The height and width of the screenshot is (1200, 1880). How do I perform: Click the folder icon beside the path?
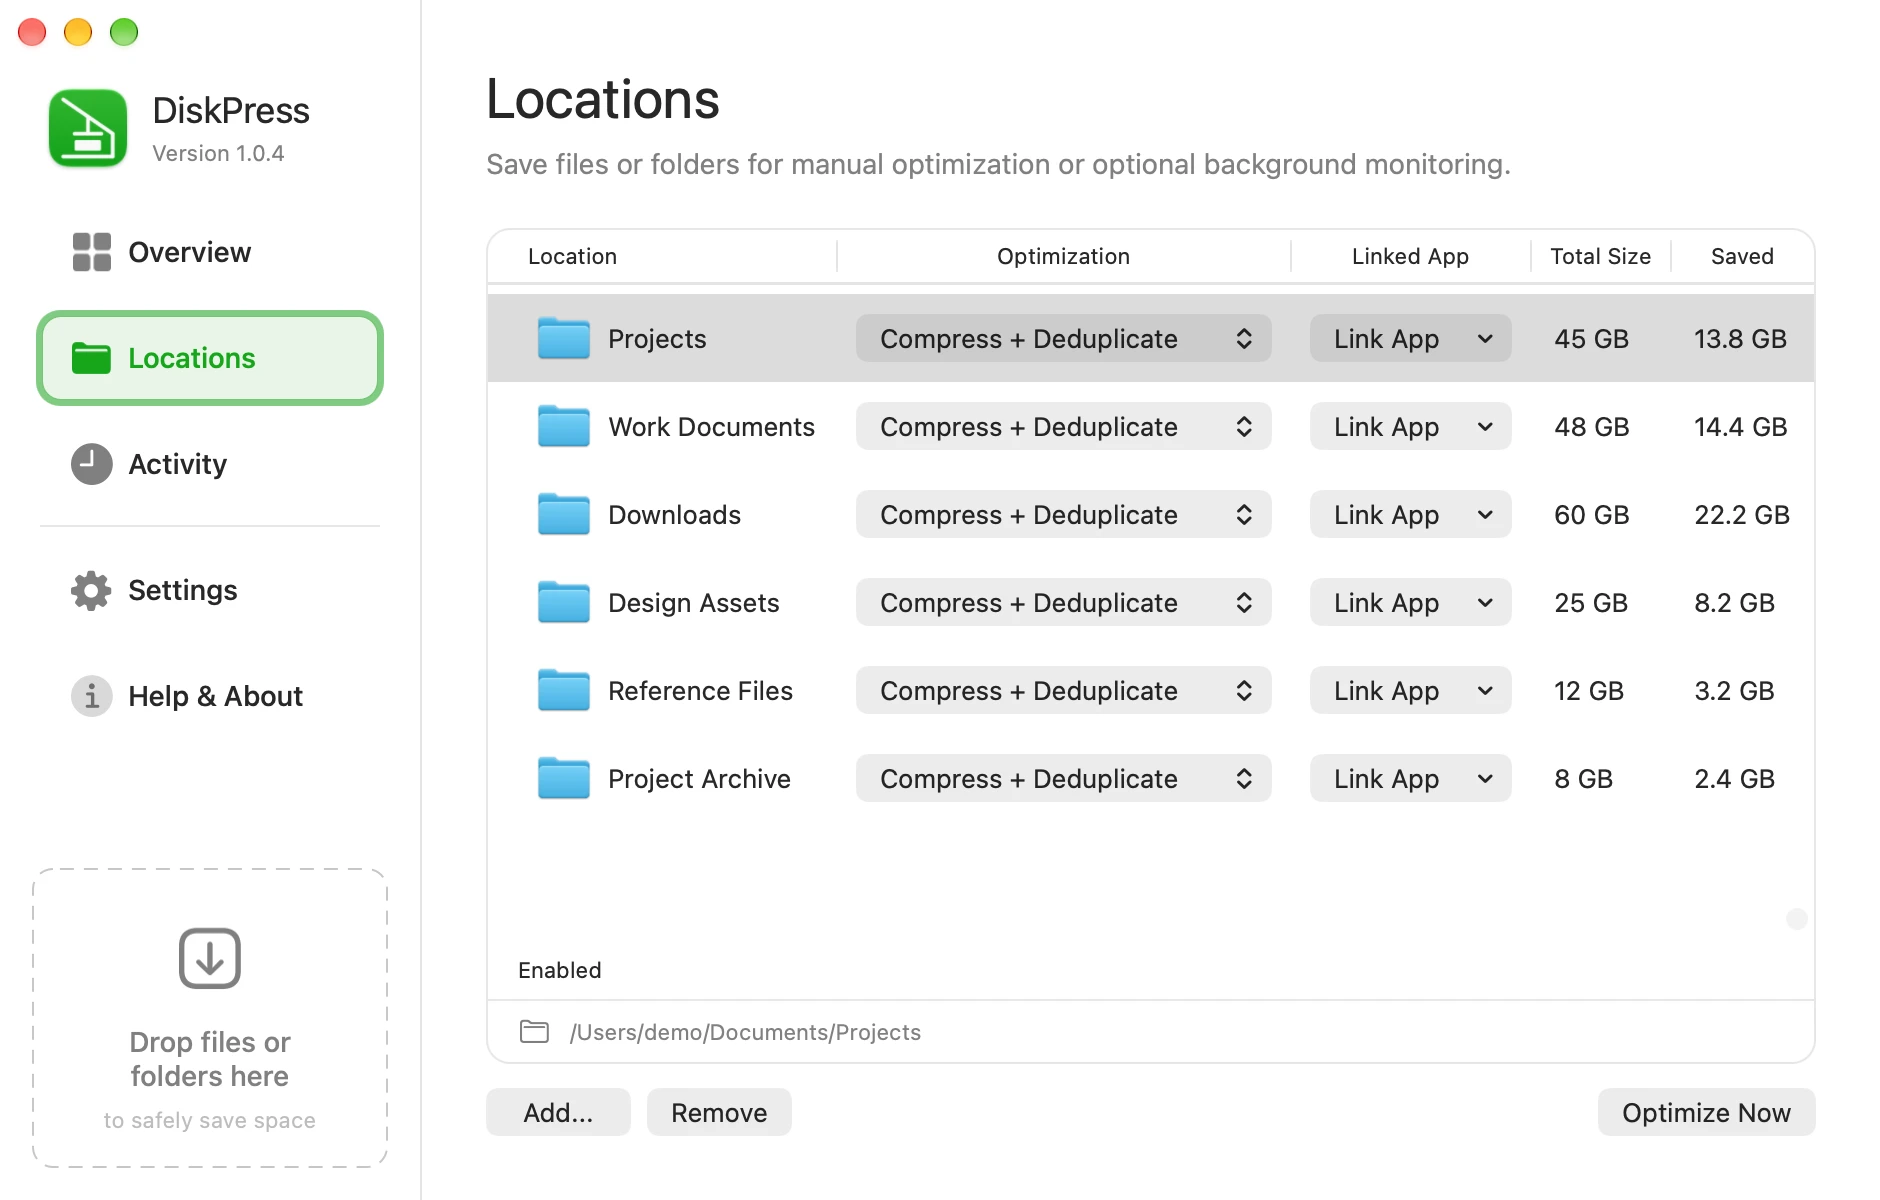tap(535, 1031)
